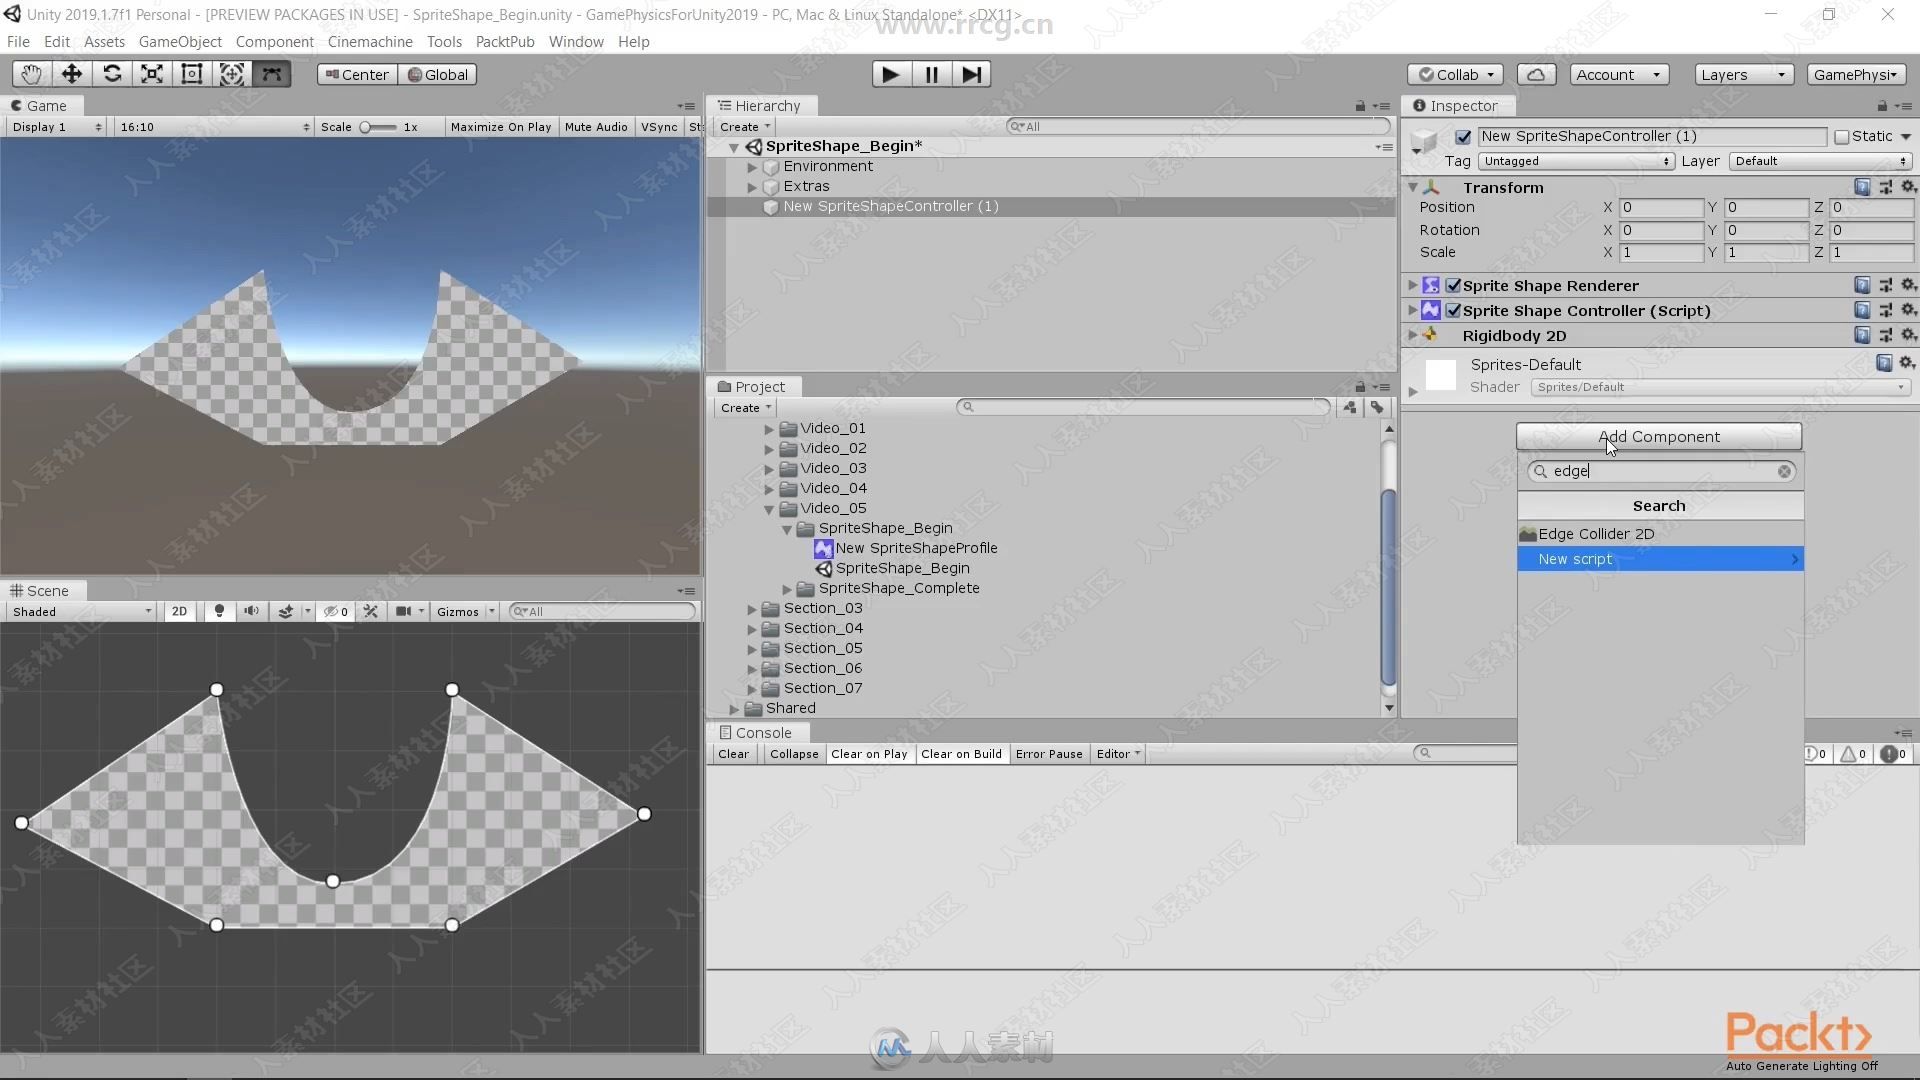Click the play button to run game
The height and width of the screenshot is (1080, 1920).
coord(891,74)
